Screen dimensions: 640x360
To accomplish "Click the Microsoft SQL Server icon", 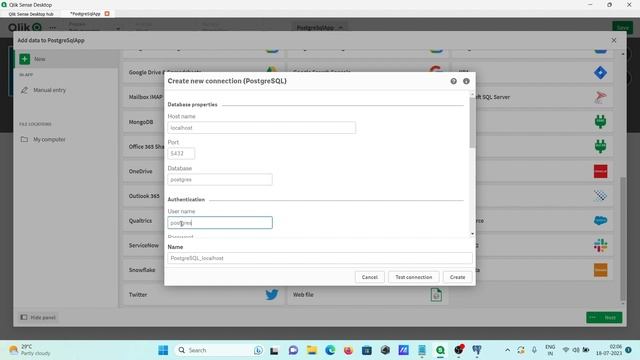I will coord(600,97).
